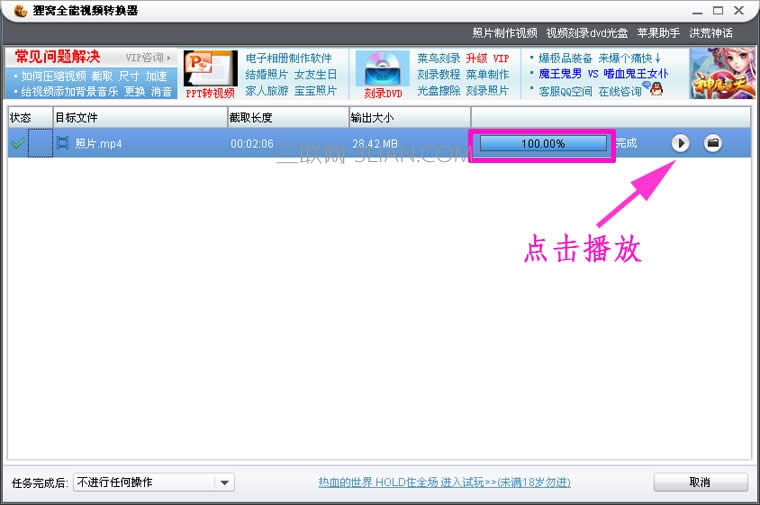760x505 pixels.
Task: Click the film icon next to 照片.mp4
Action: click(x=63, y=143)
